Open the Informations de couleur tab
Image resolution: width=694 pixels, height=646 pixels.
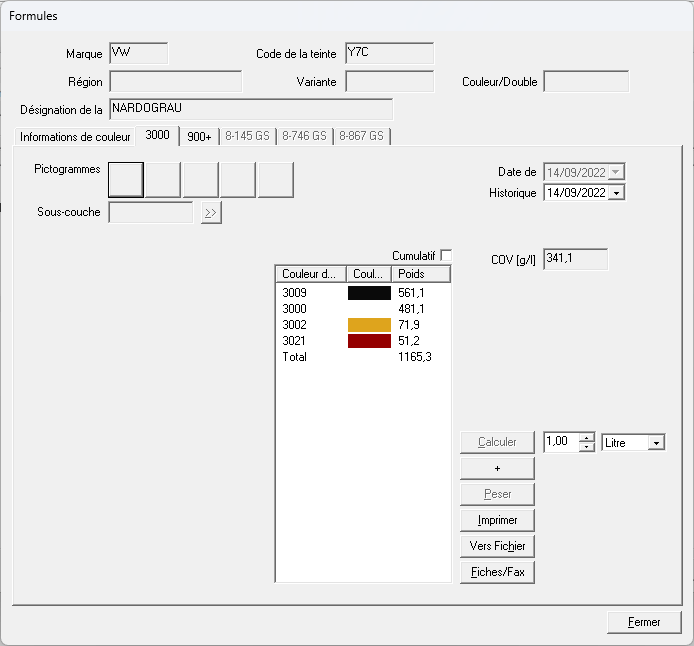click(x=75, y=137)
